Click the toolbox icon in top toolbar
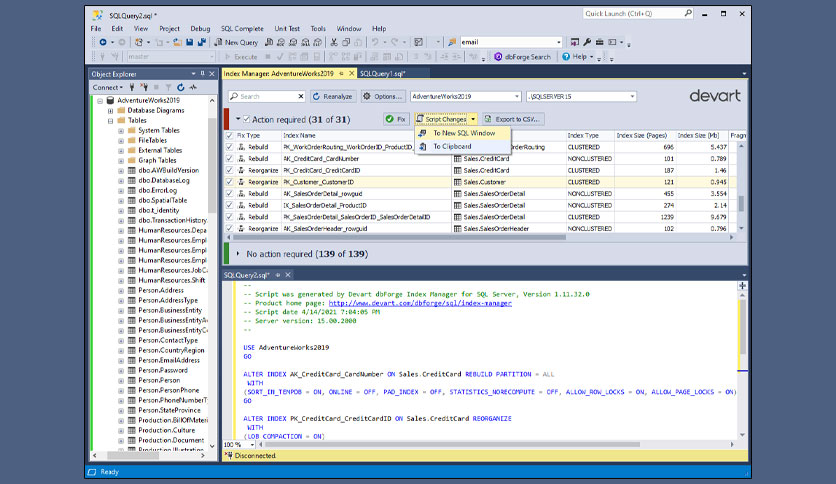The image size is (836, 484). [x=599, y=42]
